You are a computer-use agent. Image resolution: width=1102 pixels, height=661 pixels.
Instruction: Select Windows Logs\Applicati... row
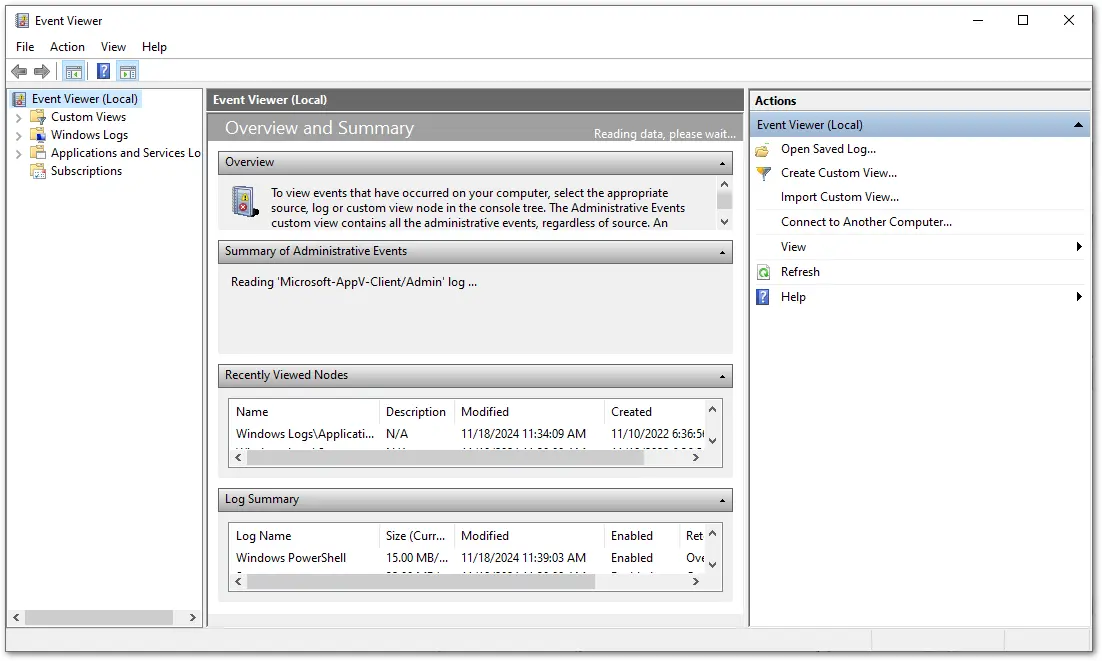point(467,434)
